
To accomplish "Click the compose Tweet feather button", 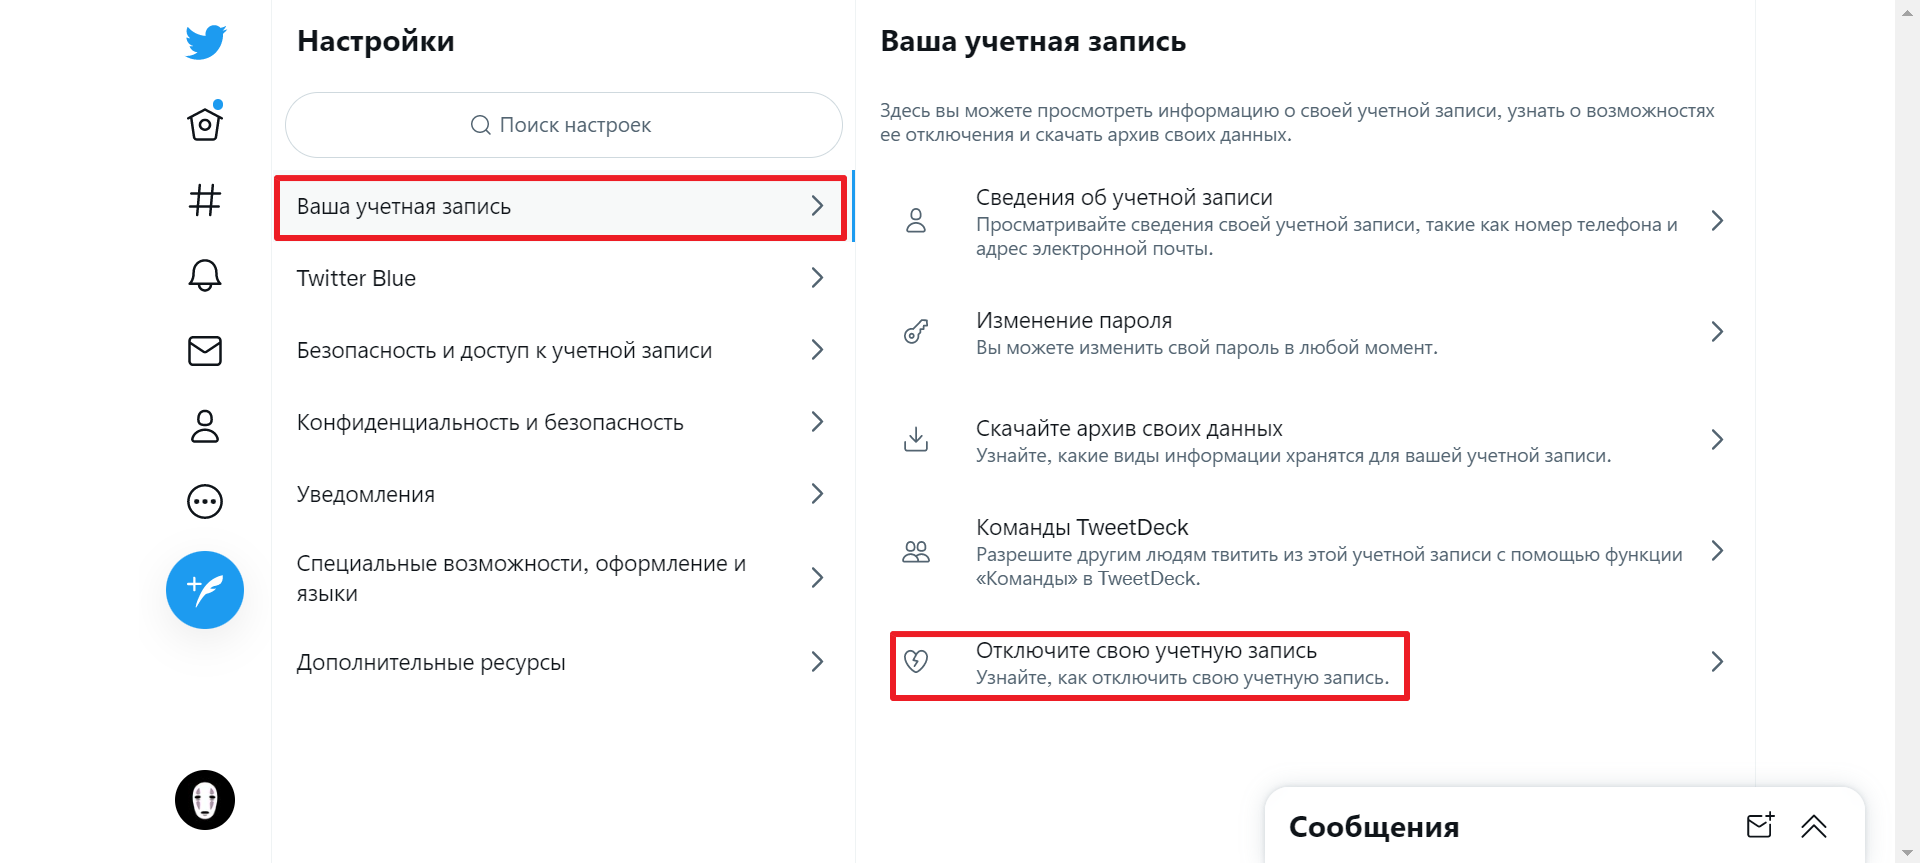I will pos(204,590).
